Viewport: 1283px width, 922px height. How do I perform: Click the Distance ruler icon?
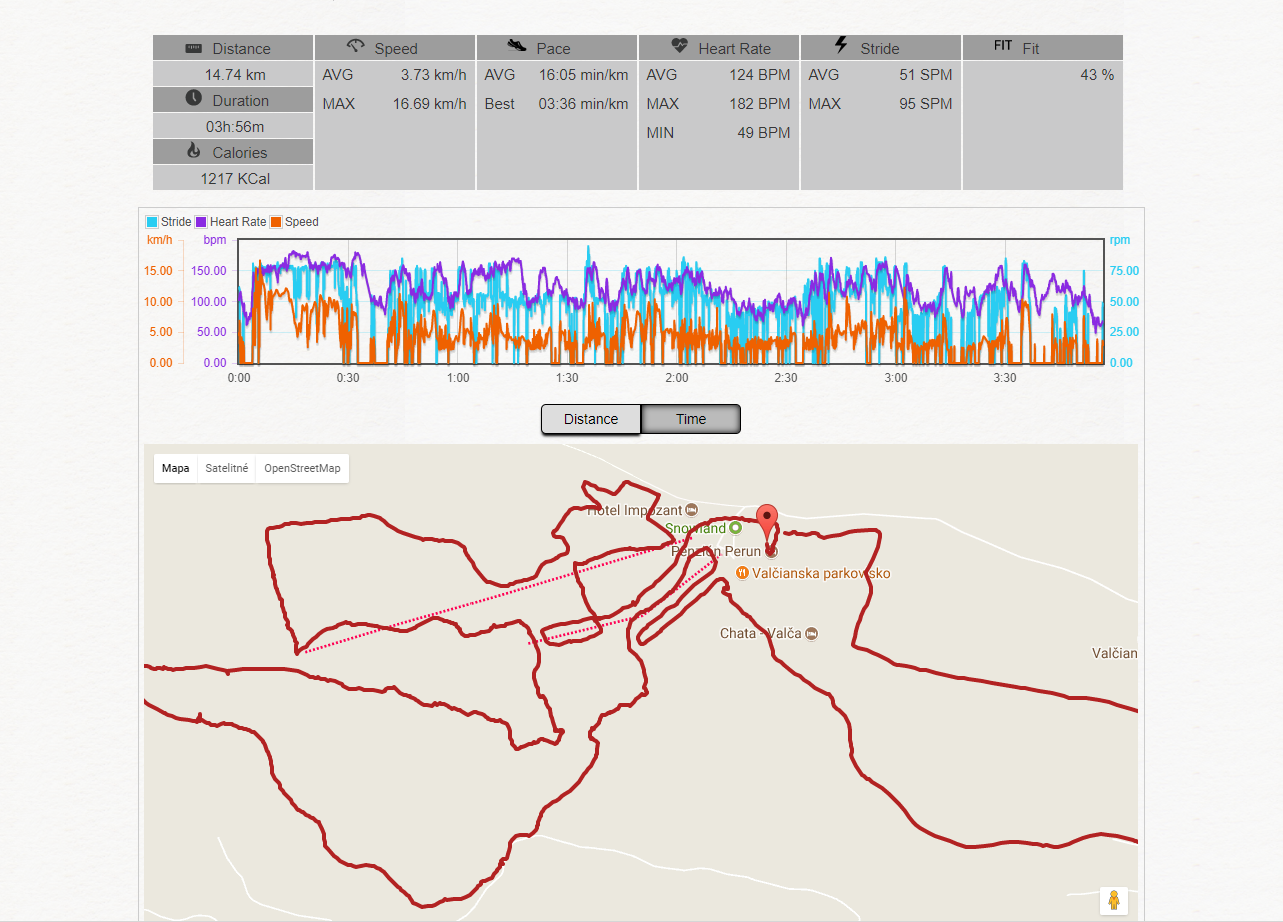(x=194, y=49)
